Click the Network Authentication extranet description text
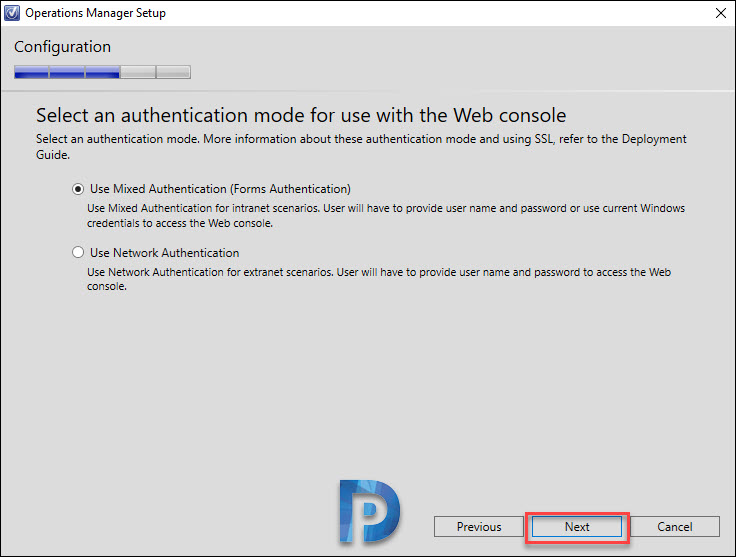Screen dimensions: 736x557 (x=379, y=279)
